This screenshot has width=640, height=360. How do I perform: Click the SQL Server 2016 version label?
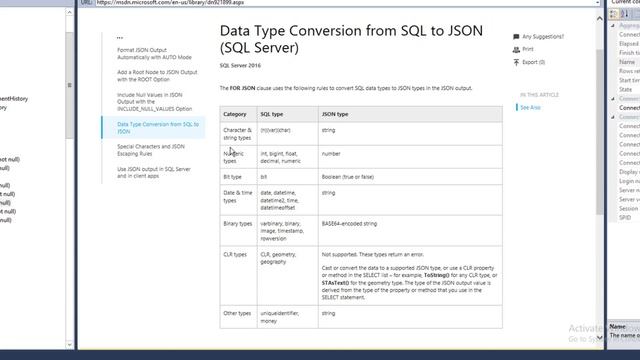pos(240,65)
